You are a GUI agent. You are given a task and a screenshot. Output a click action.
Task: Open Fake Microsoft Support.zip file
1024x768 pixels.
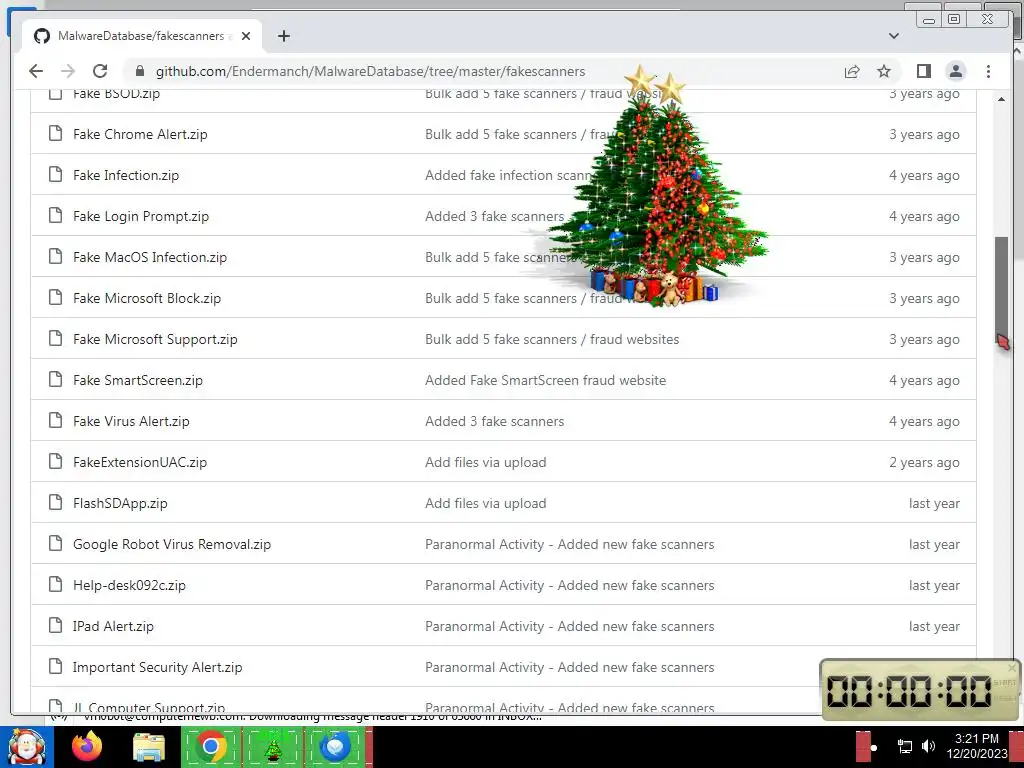pos(155,340)
